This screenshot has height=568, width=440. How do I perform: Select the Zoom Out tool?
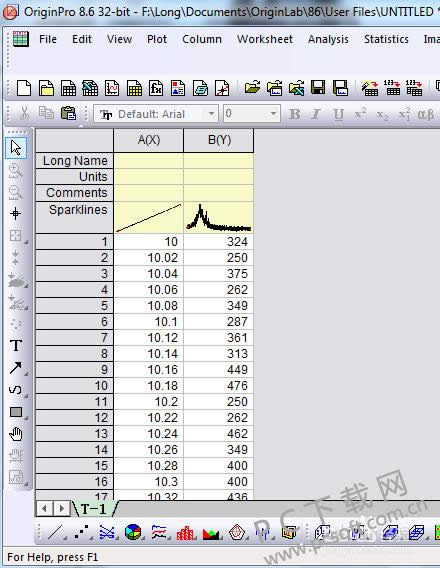click(x=16, y=192)
